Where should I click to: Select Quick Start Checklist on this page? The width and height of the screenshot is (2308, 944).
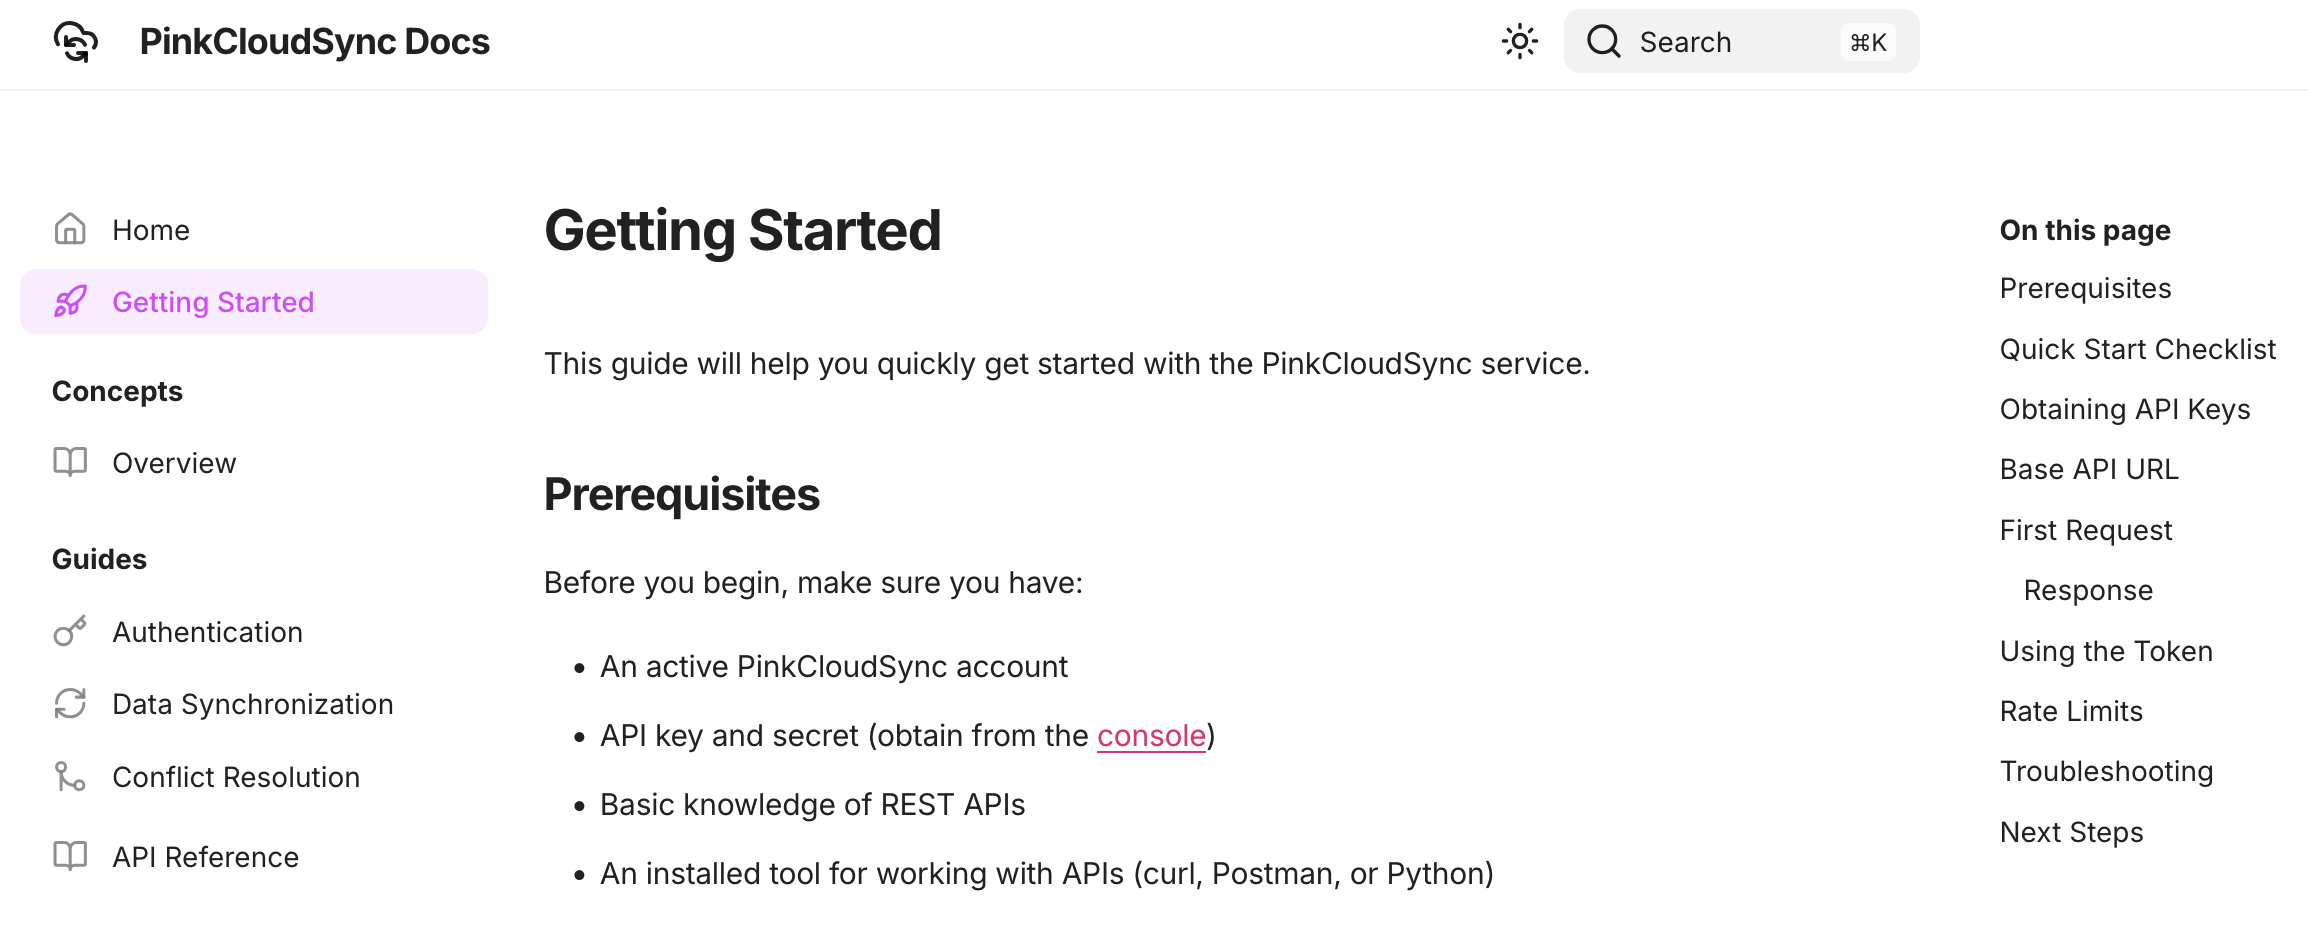tap(2137, 348)
